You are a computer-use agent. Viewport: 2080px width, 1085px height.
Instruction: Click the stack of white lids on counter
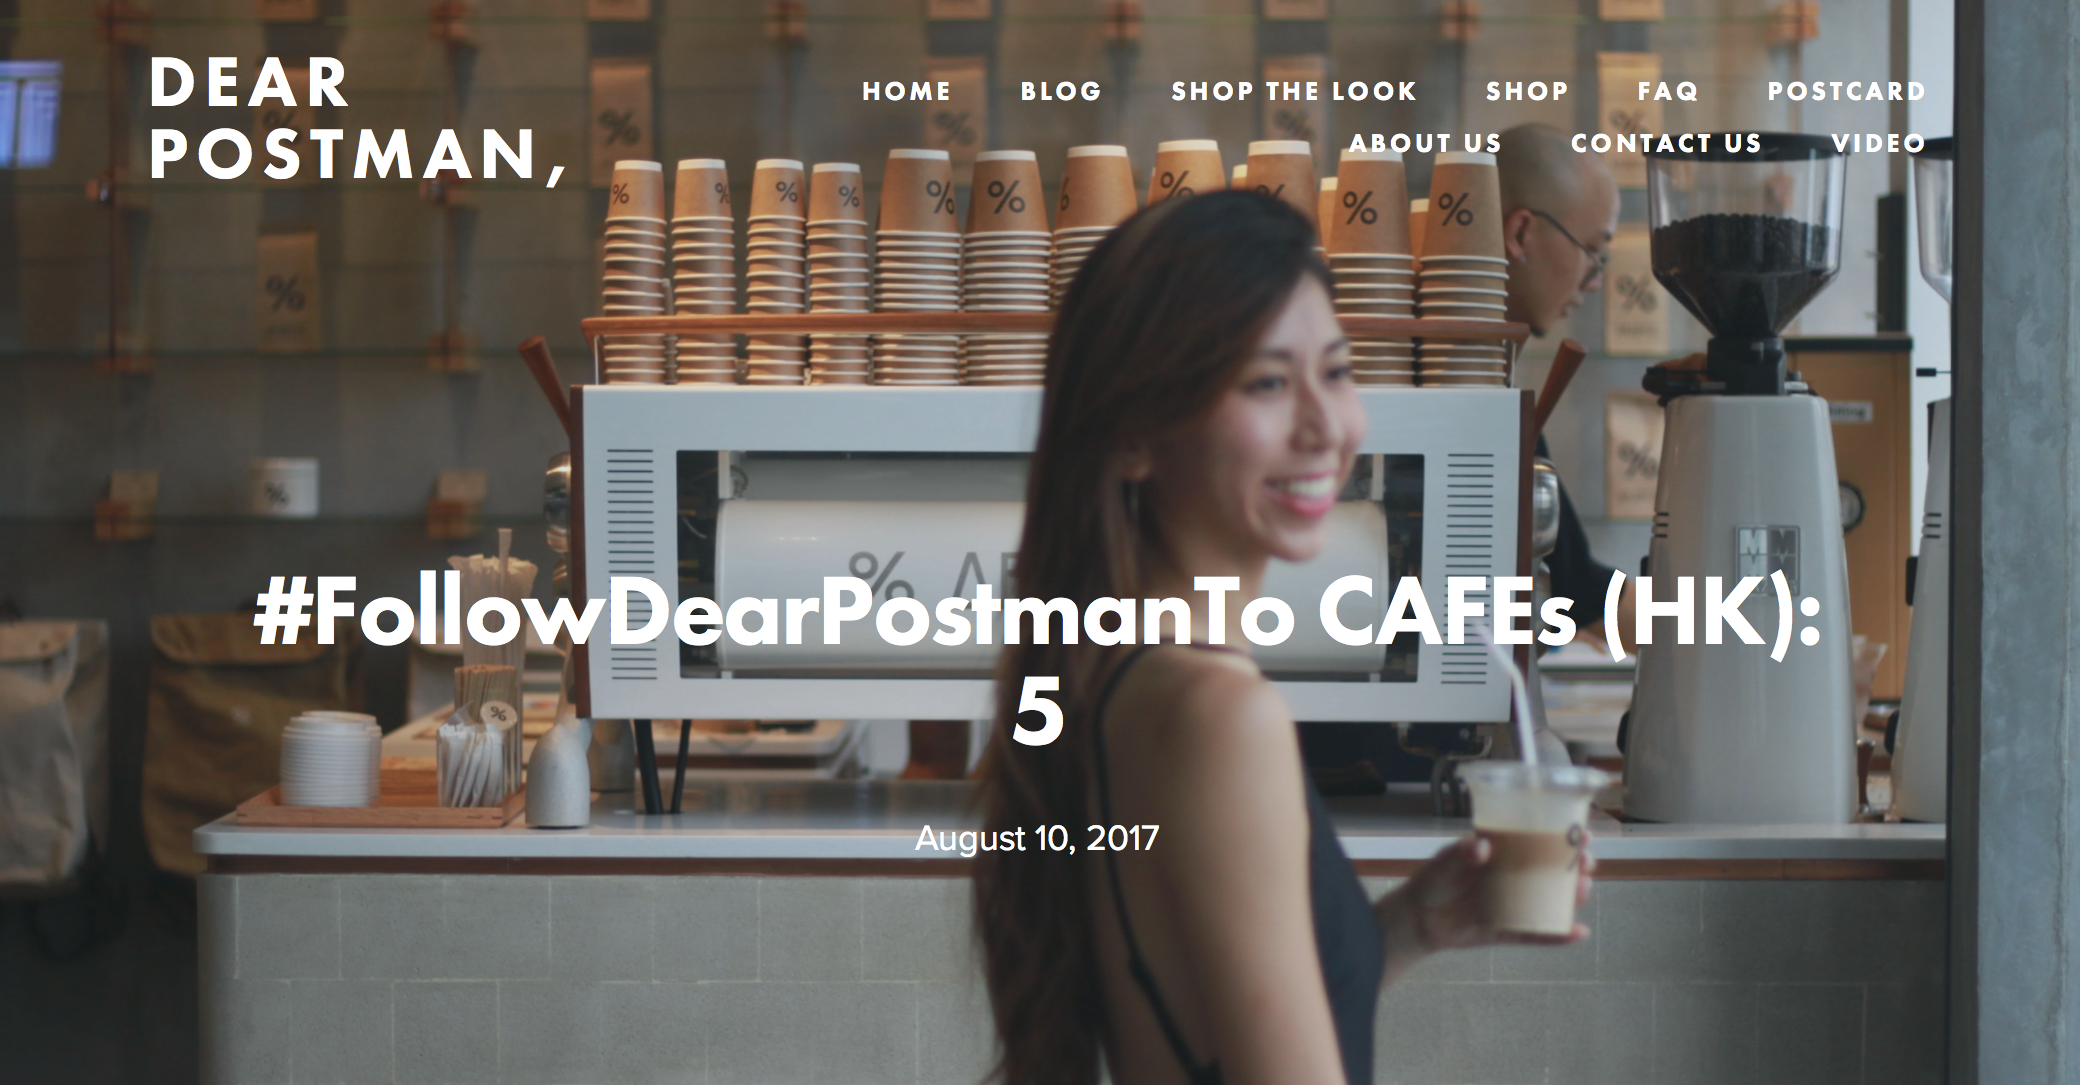[x=329, y=758]
